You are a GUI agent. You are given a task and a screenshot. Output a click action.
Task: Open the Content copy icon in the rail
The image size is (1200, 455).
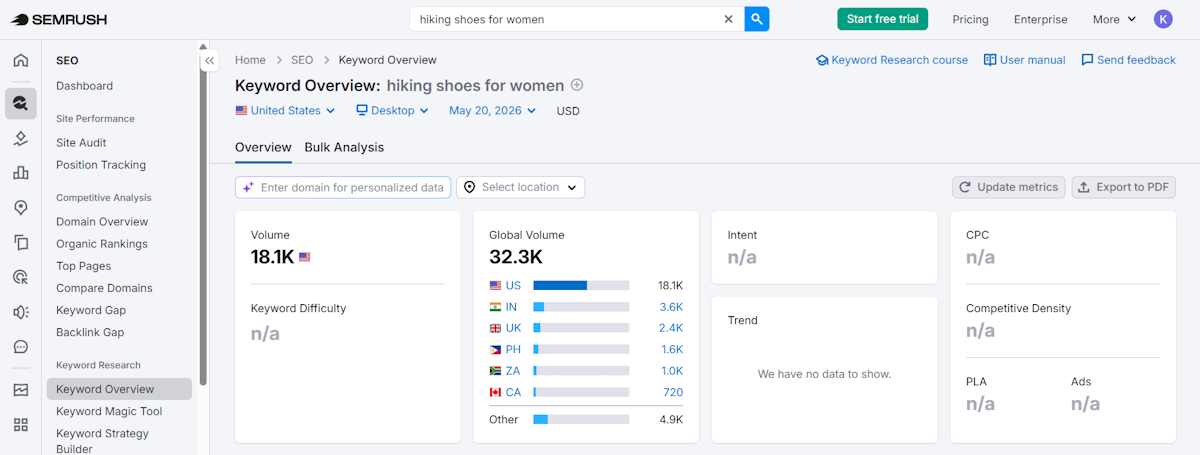click(20, 242)
